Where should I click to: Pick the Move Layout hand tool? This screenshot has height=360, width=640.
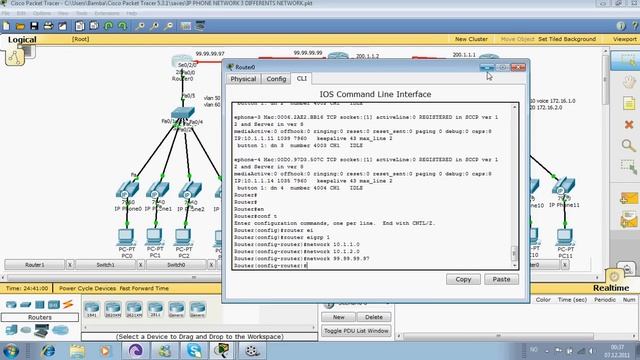coord(629,82)
